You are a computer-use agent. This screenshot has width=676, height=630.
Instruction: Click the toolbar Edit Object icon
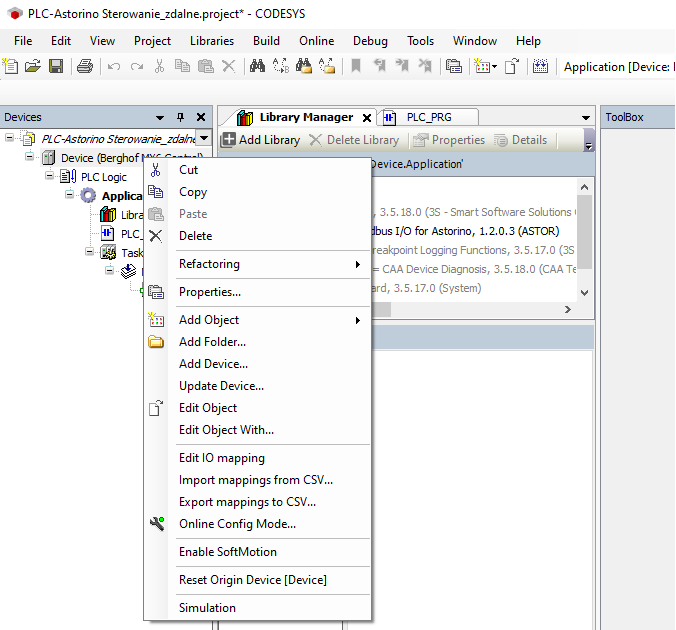coord(512,66)
